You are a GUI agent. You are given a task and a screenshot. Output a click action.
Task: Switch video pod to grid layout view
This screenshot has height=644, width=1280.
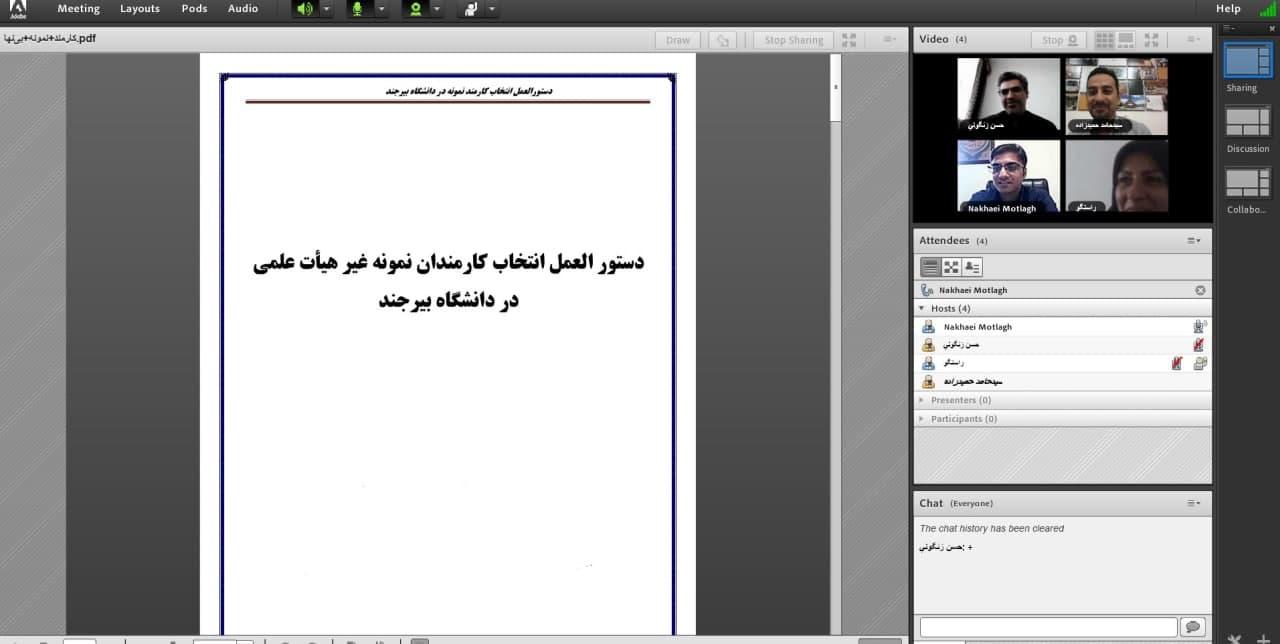tap(1104, 40)
